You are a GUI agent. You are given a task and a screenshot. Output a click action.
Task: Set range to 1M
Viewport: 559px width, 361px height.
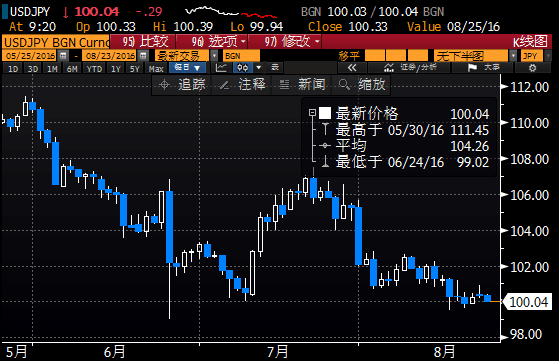52,68
